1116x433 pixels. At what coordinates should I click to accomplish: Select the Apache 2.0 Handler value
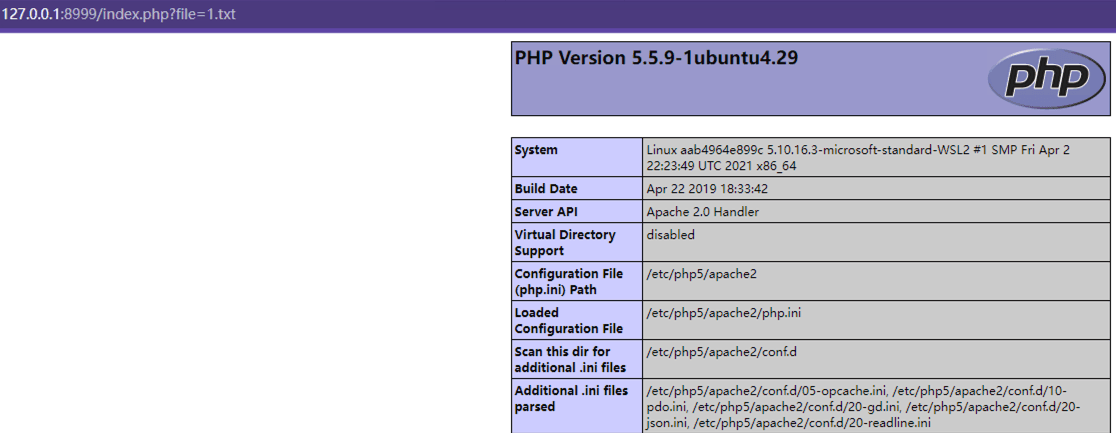(x=702, y=212)
